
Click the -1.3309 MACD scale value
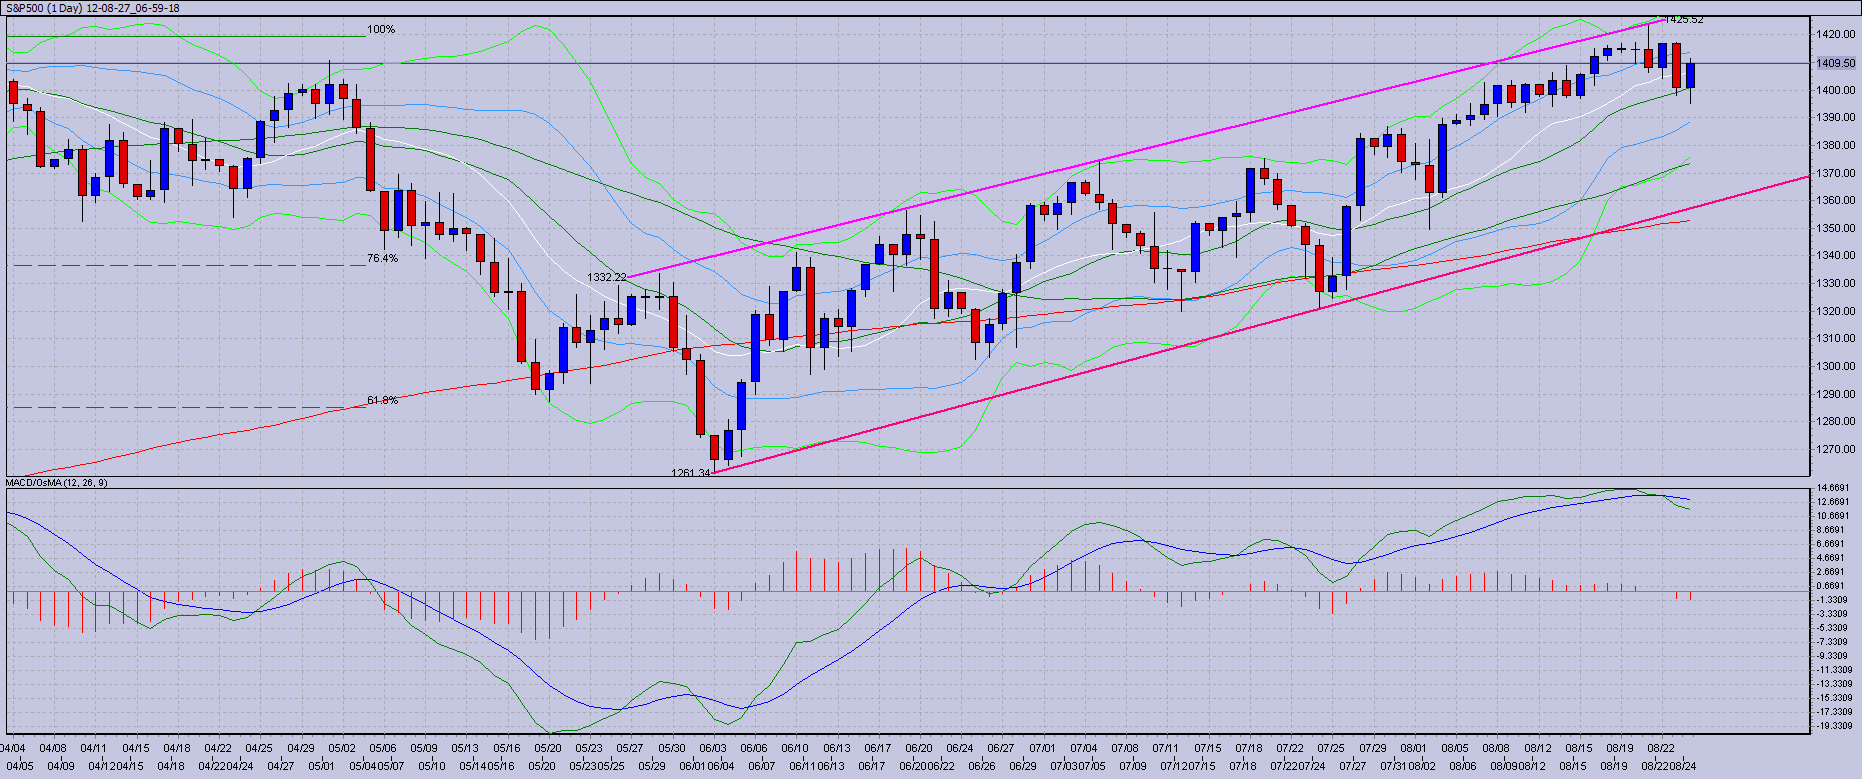pos(1834,599)
